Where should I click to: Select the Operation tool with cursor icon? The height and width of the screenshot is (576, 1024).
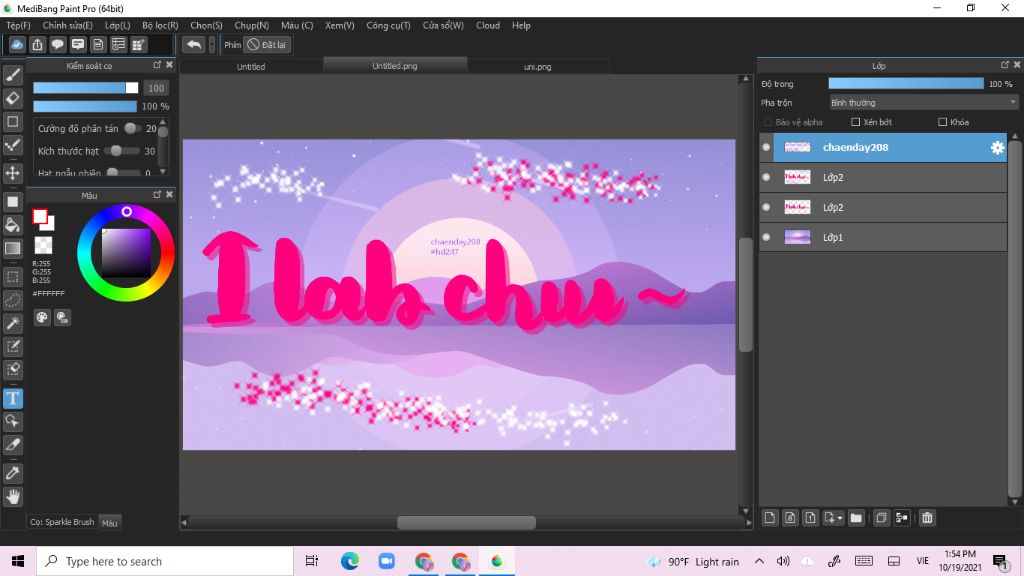[12, 421]
